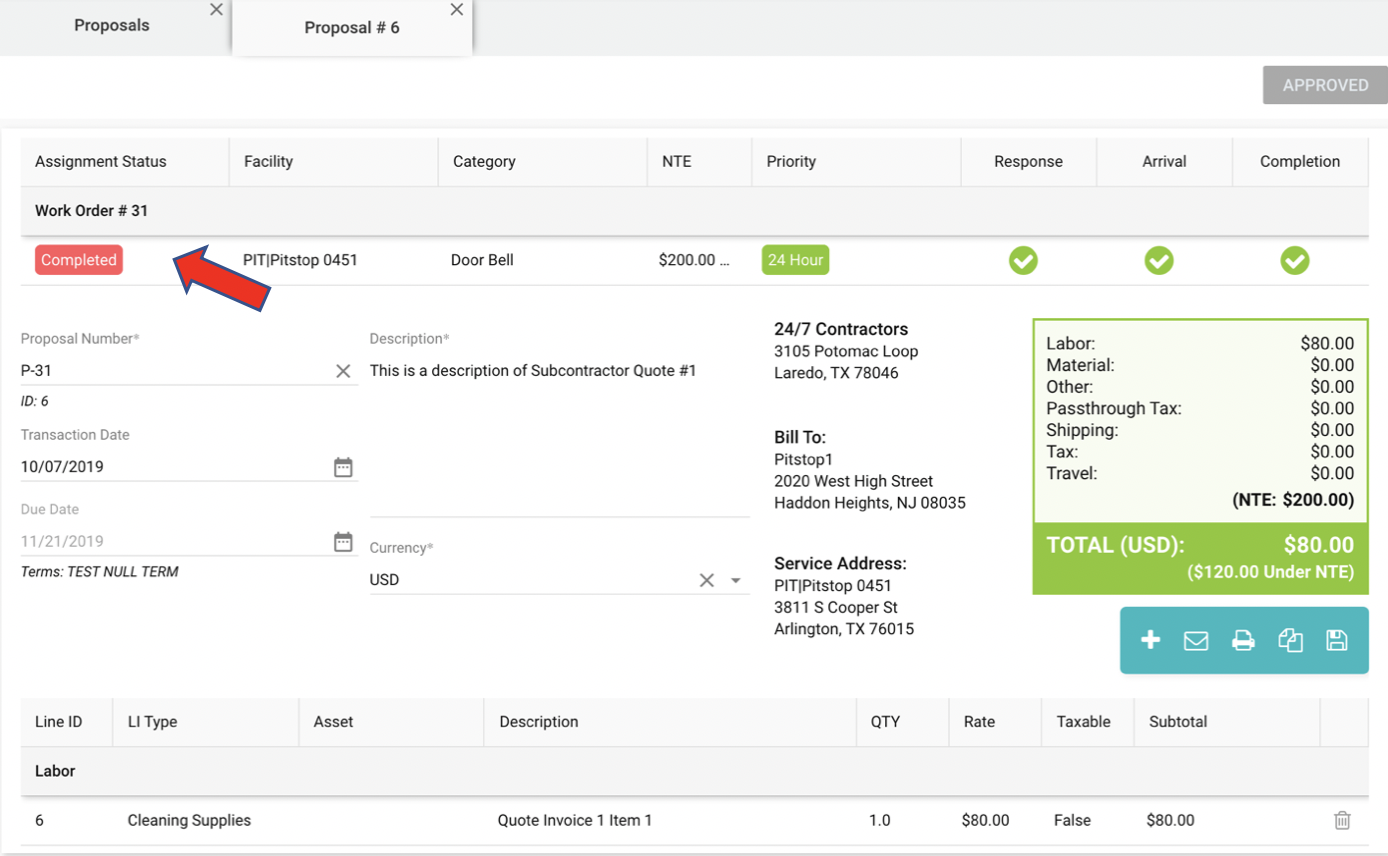Click the Response green checkmark
Viewport: 1388px width, 856px height.
1023,261
